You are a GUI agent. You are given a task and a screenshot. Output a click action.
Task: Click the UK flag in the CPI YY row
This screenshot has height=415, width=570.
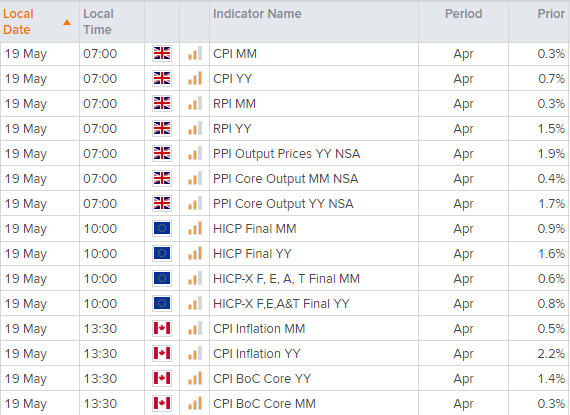click(162, 78)
